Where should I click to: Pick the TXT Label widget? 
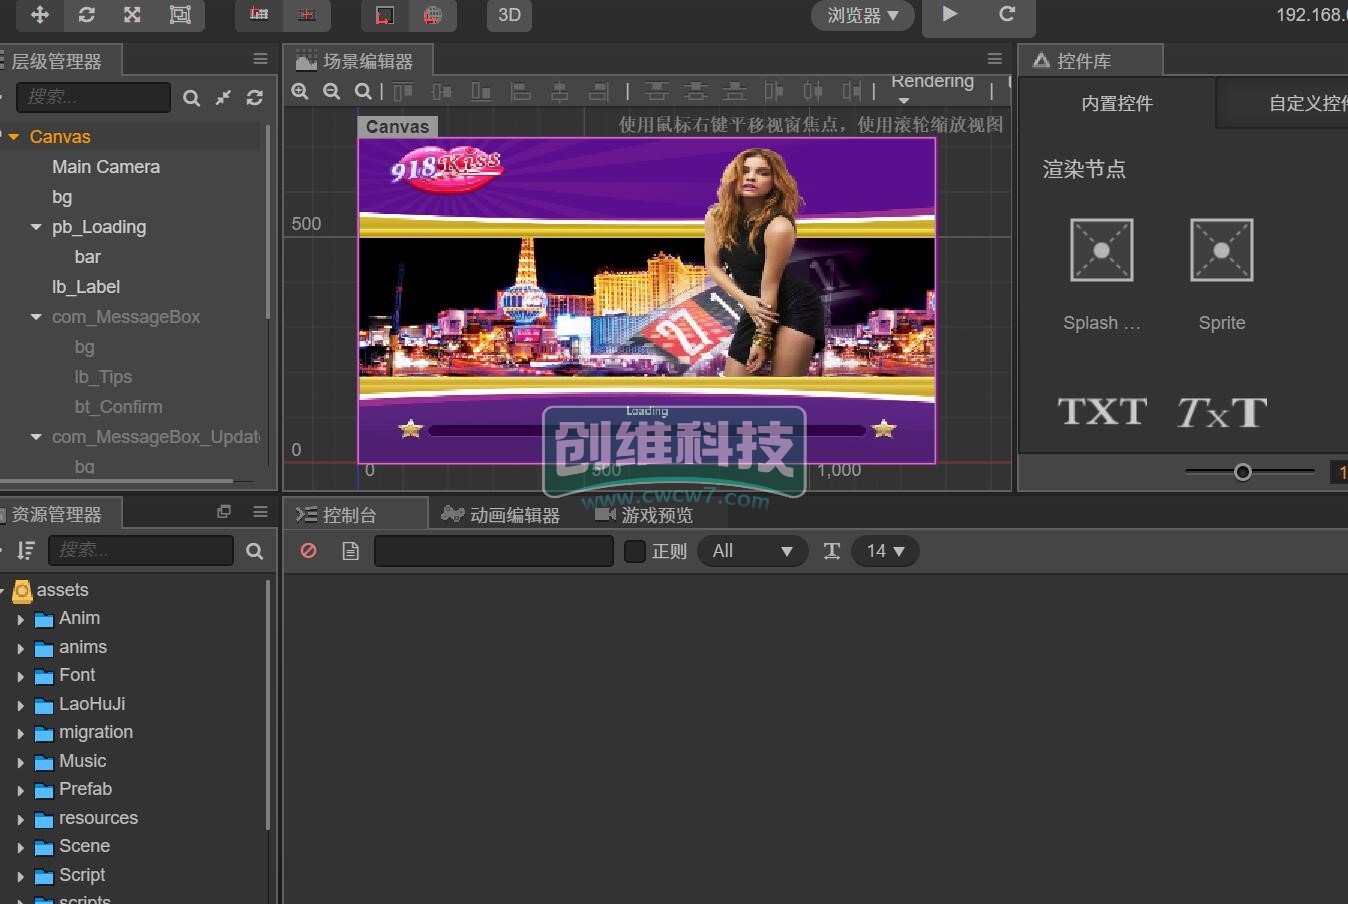(1102, 411)
